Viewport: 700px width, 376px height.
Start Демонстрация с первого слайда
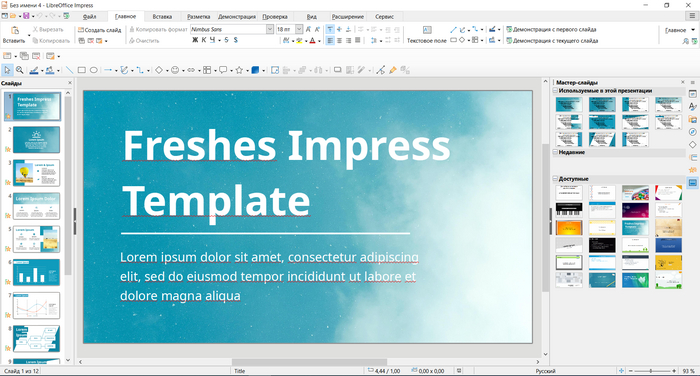tap(551, 29)
